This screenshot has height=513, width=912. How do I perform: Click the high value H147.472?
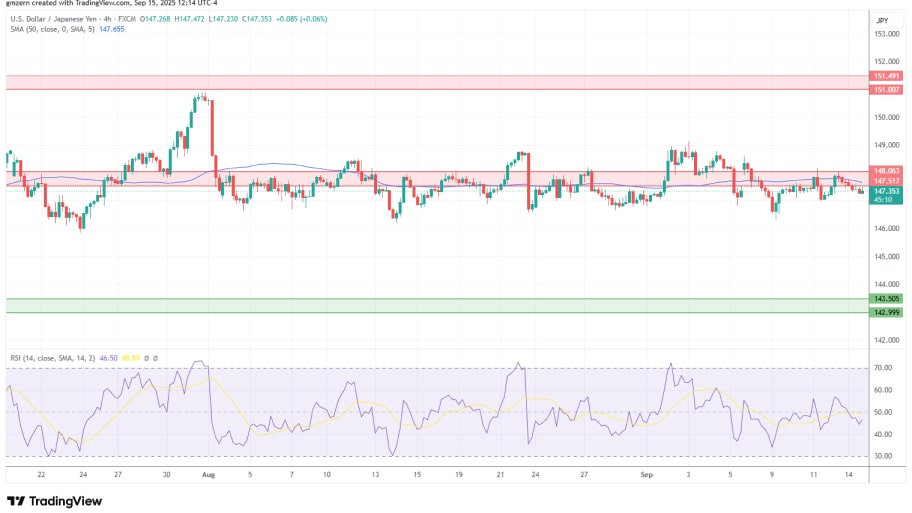click(x=190, y=19)
